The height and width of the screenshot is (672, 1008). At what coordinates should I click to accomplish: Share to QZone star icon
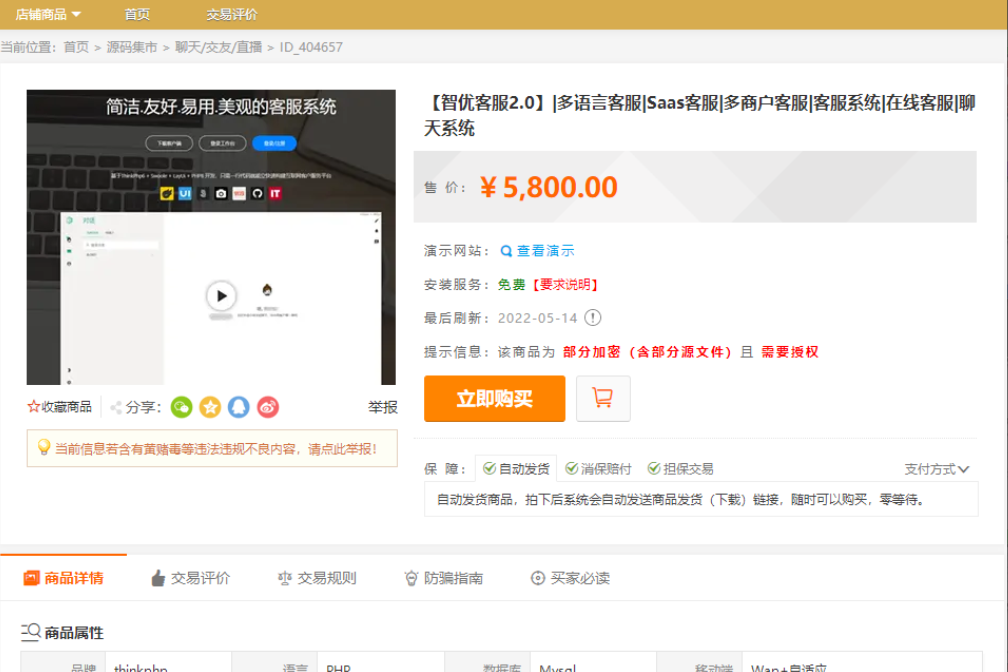click(x=210, y=407)
